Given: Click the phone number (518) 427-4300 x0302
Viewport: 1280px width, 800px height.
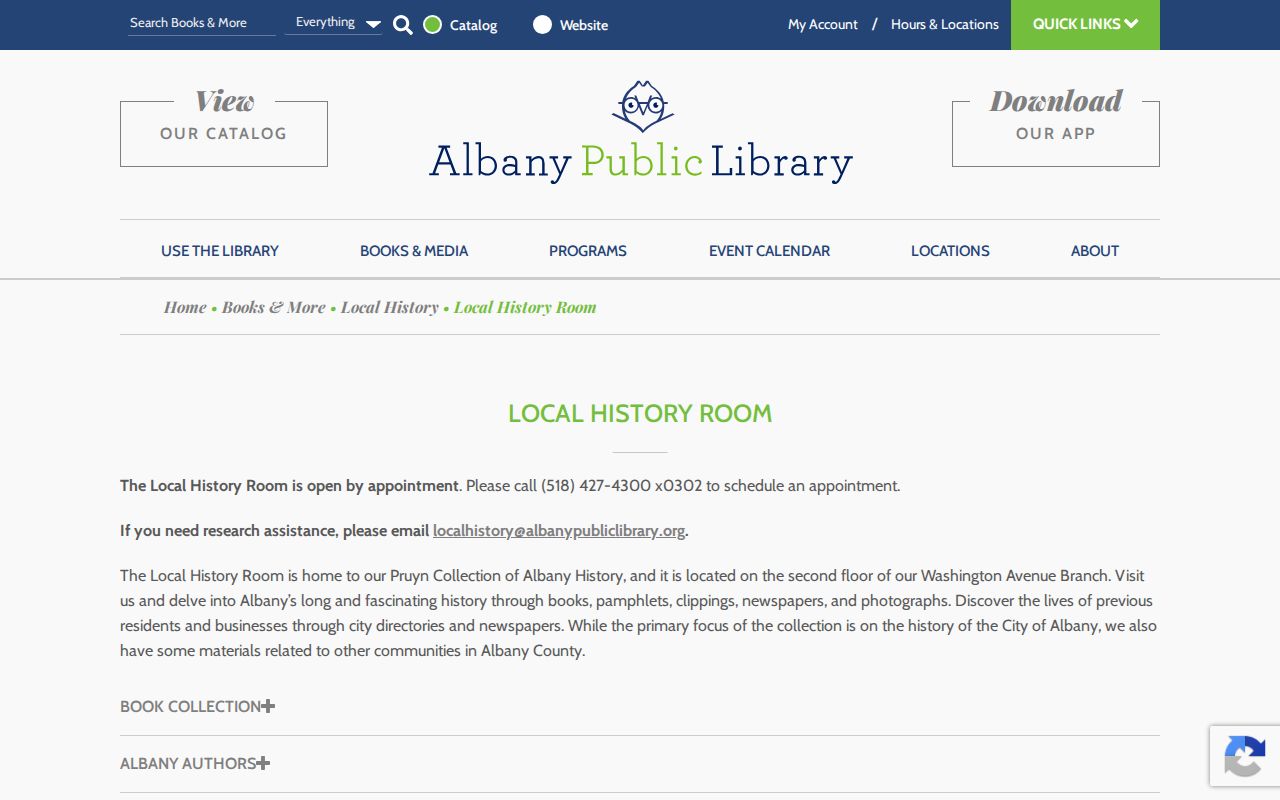Looking at the screenshot, I should tap(622, 486).
